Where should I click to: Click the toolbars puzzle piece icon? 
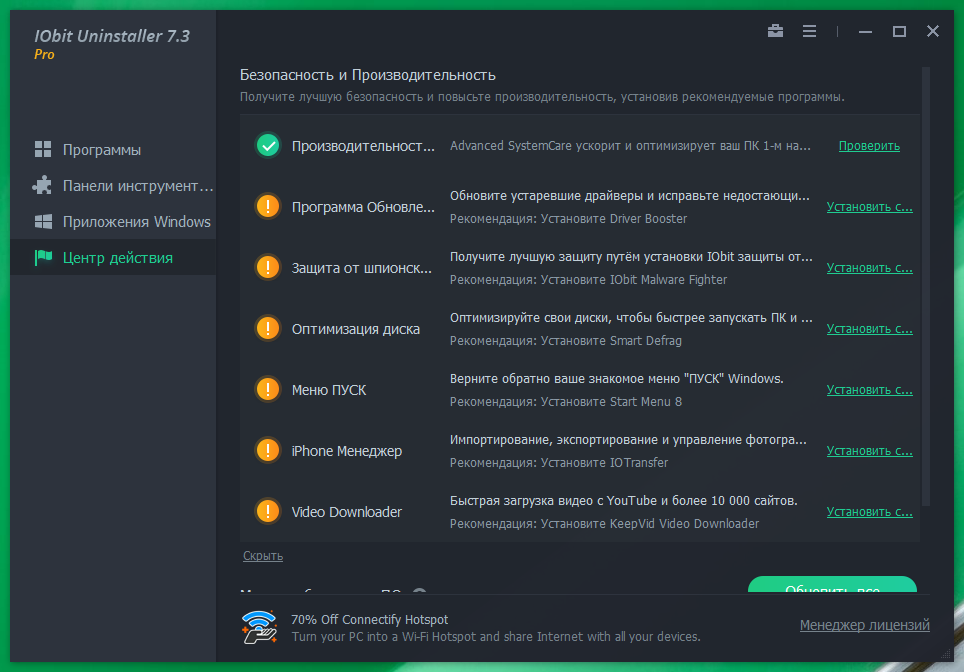pos(42,185)
